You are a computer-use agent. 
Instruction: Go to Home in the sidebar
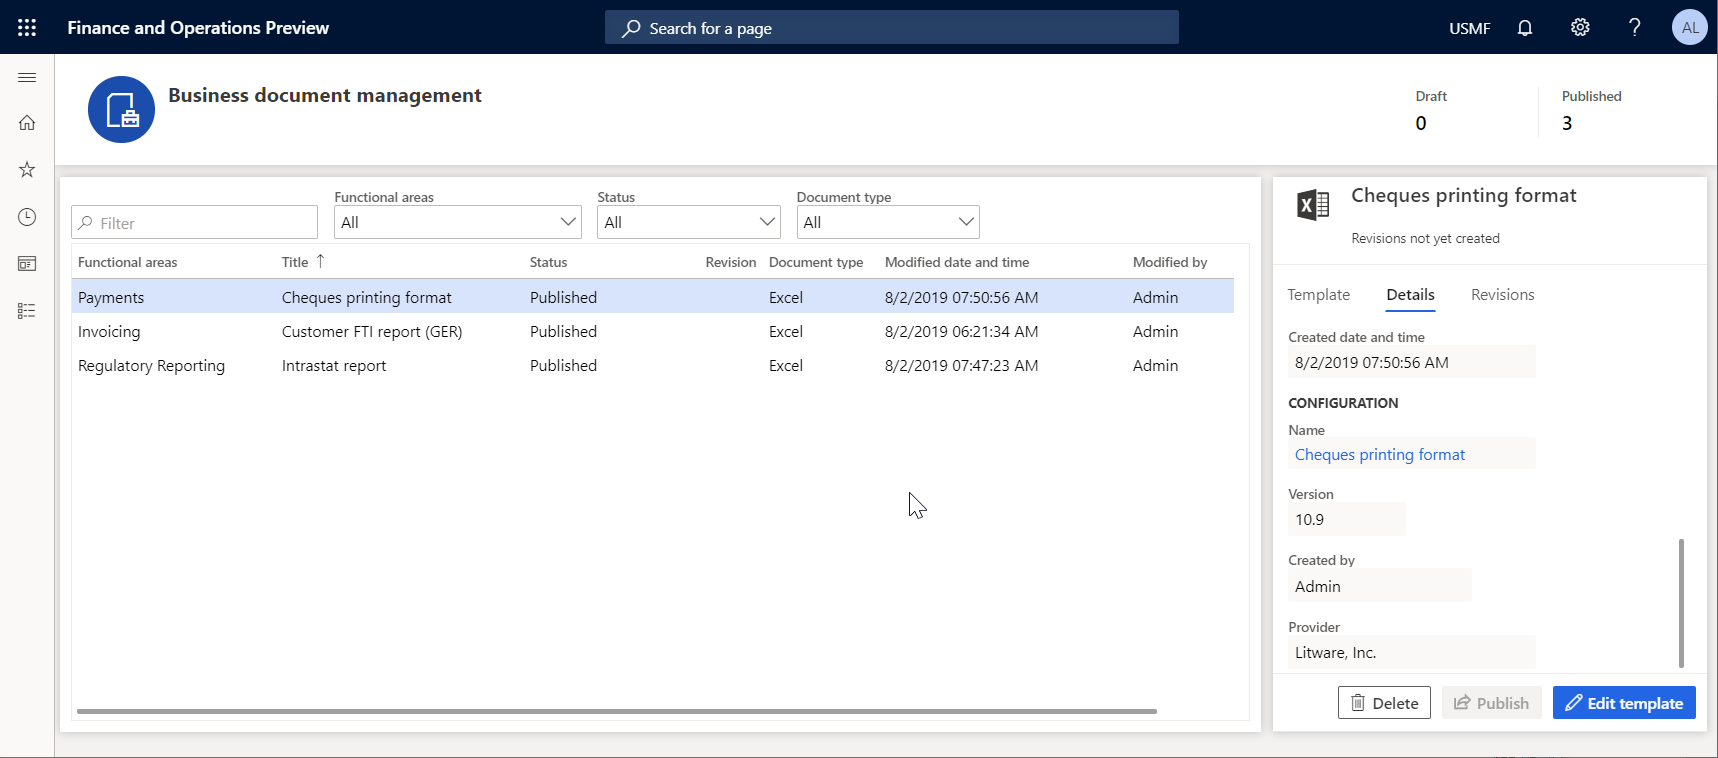click(x=27, y=122)
